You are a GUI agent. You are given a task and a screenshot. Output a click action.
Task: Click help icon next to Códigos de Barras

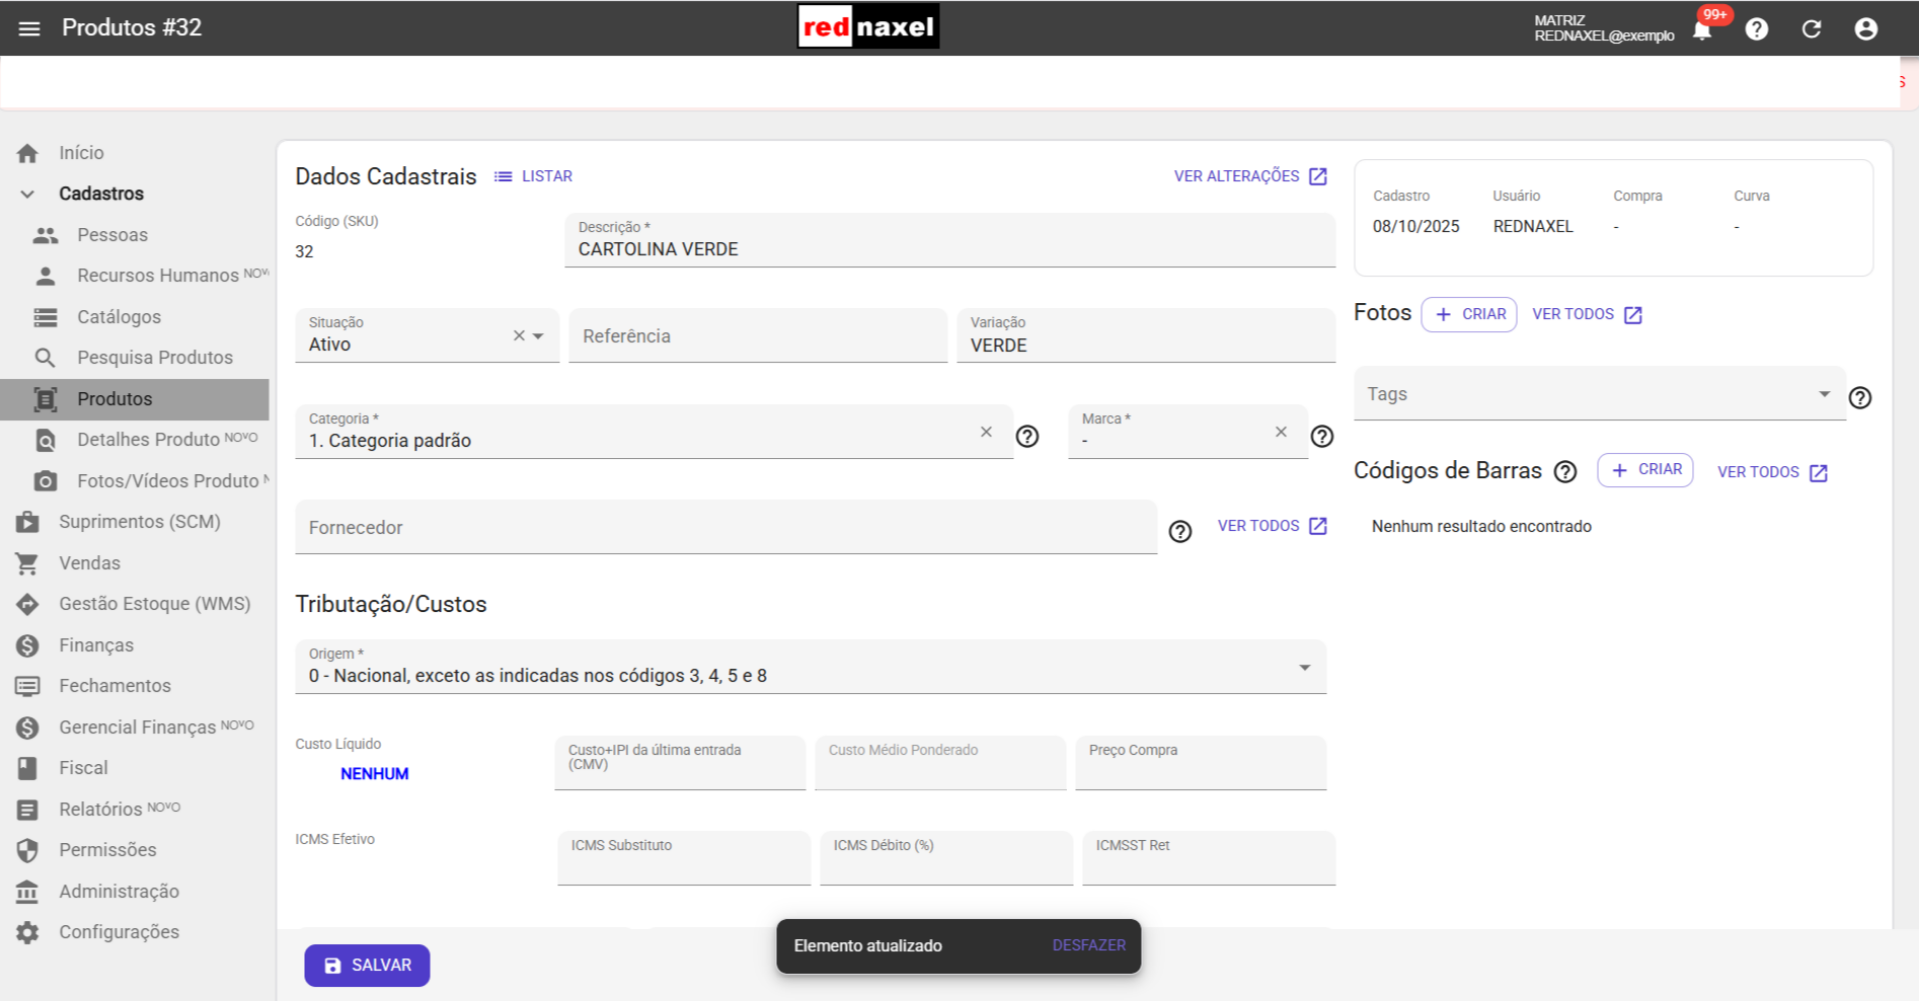[1566, 471]
